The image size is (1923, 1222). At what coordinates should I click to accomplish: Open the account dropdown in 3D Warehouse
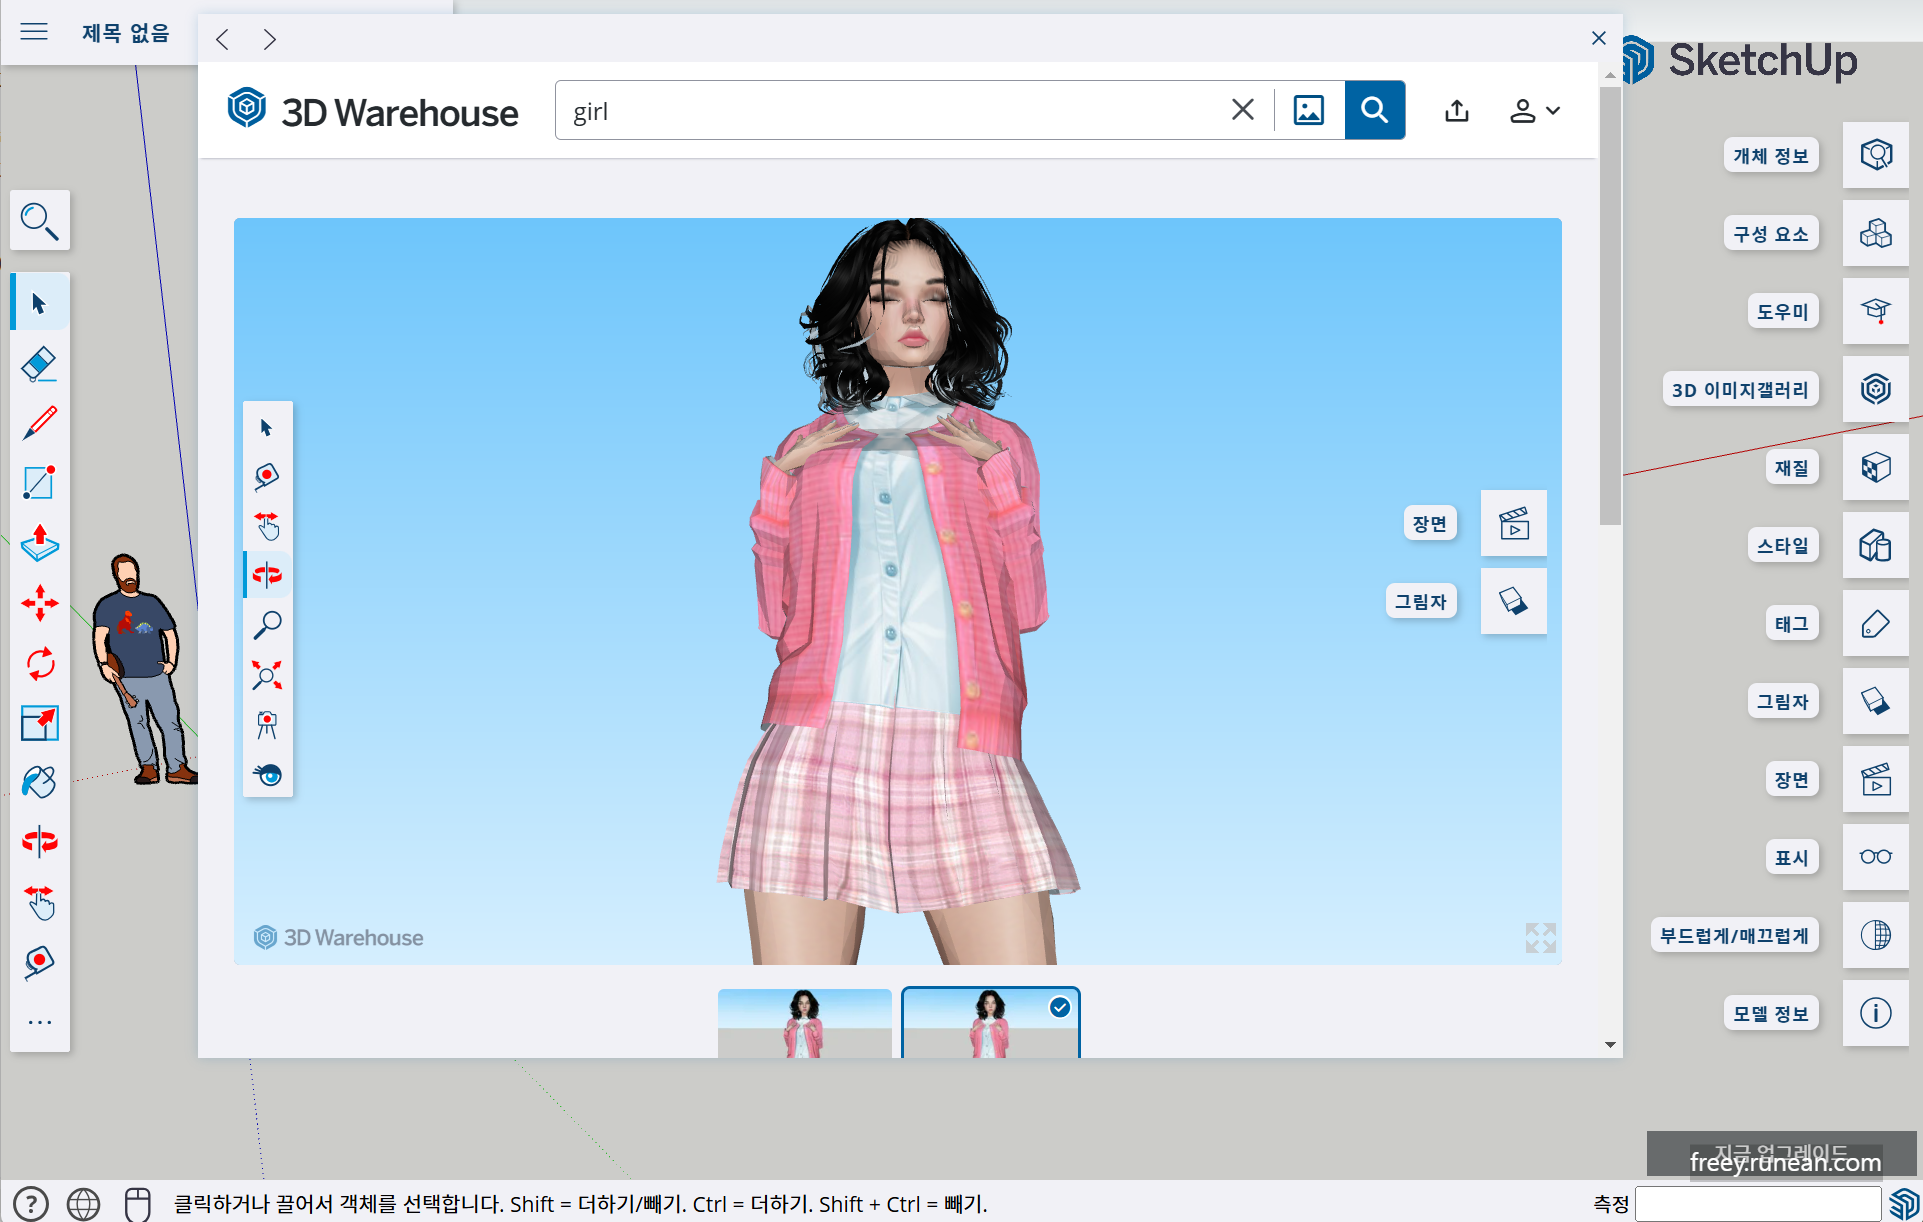pos(1534,110)
